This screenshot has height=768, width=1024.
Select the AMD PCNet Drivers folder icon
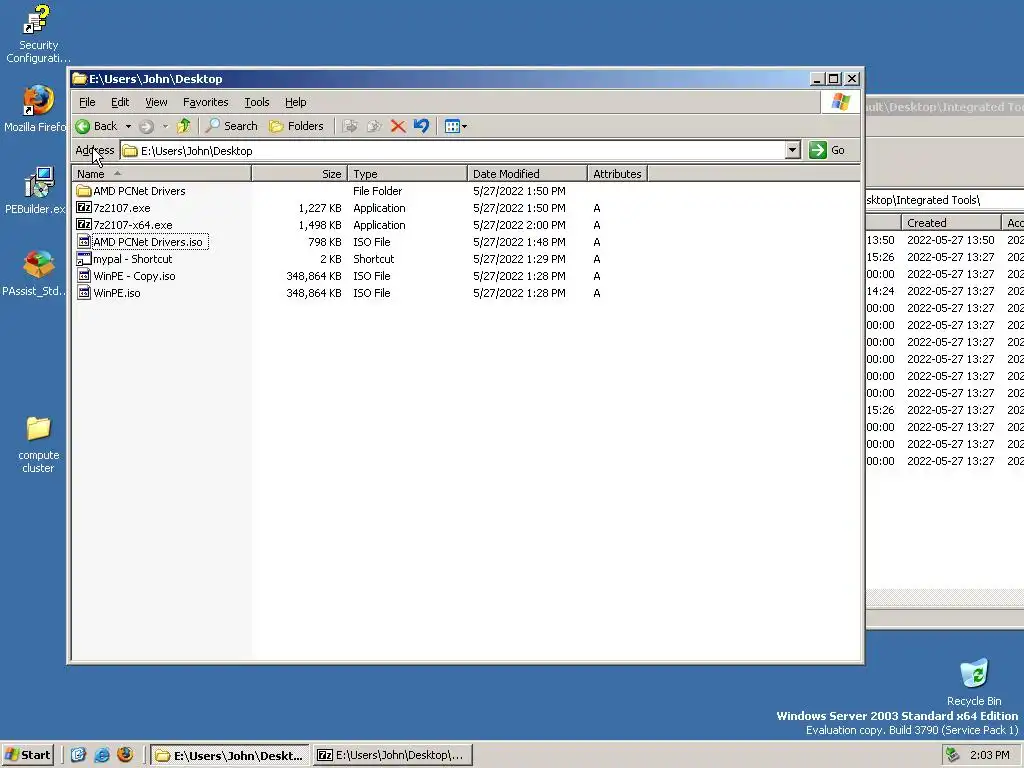point(84,191)
